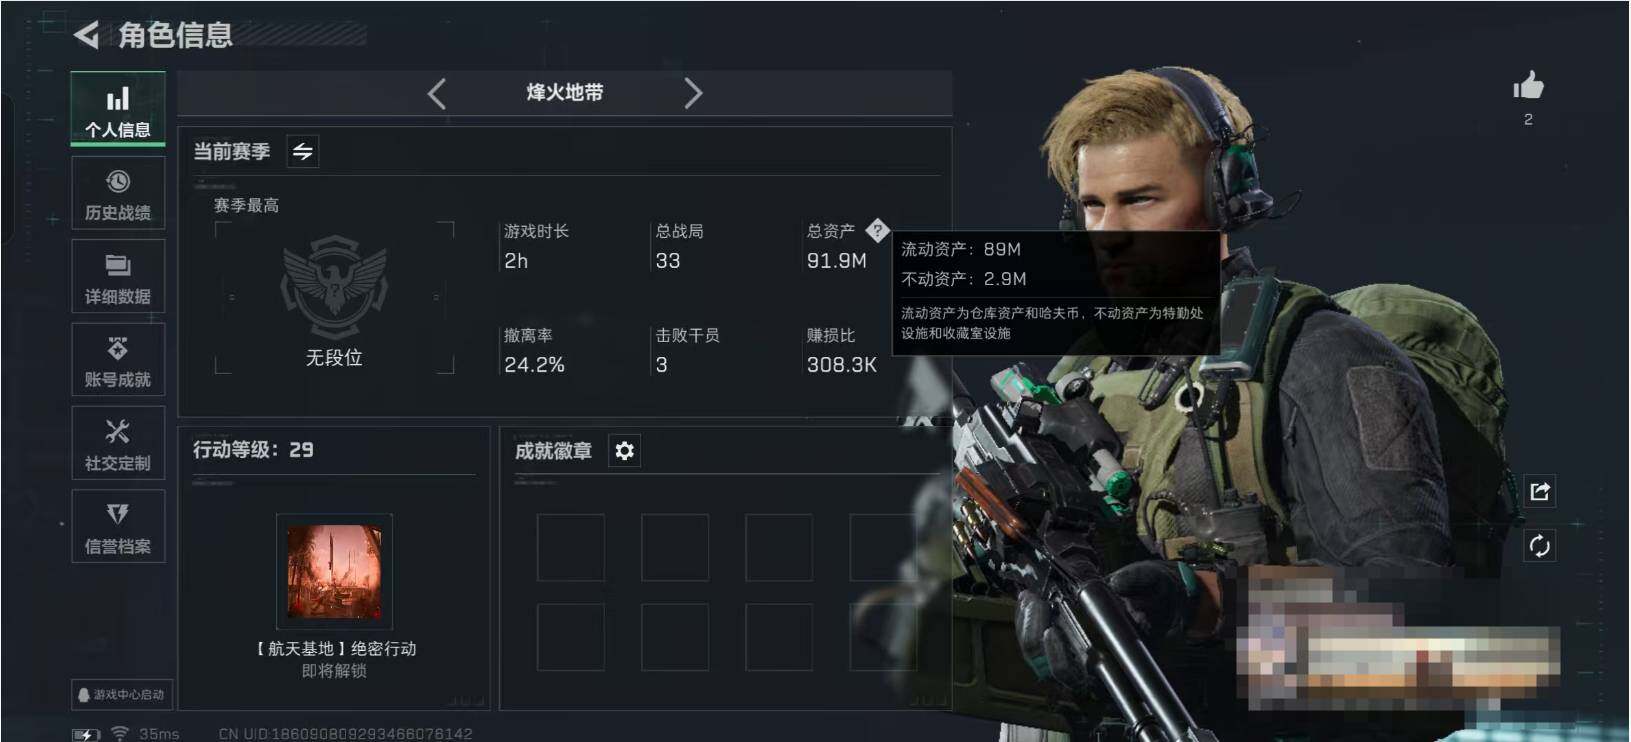Switch to previous mode with left chevron
The width and height of the screenshot is (1631, 742).
(x=436, y=93)
